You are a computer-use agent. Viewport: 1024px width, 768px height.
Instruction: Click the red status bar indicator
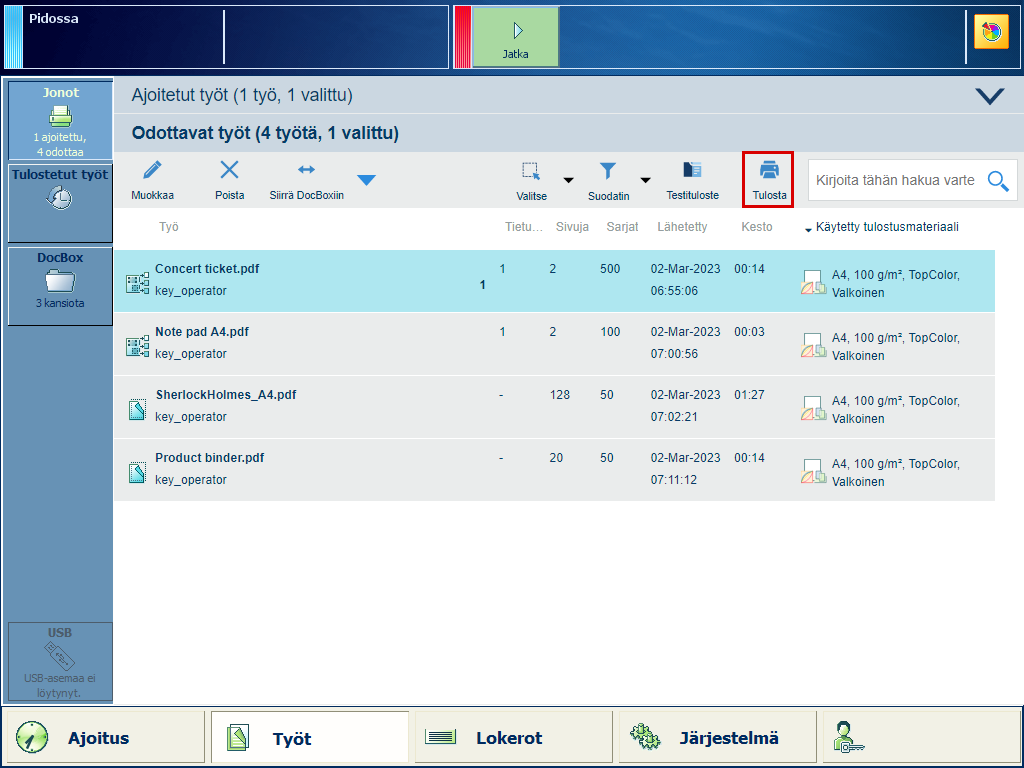pyautogui.click(x=462, y=37)
